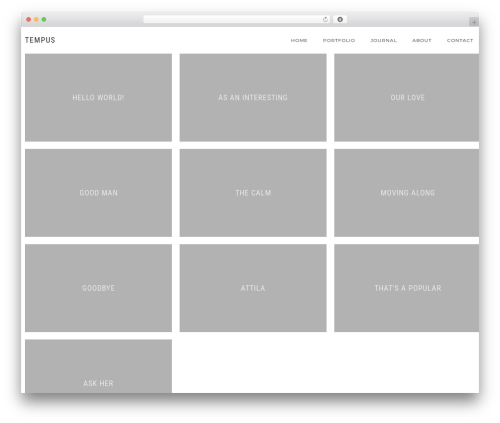This screenshot has width=500, height=423.
Task: Open the MOVING ALONG post tile
Action: pos(407,193)
